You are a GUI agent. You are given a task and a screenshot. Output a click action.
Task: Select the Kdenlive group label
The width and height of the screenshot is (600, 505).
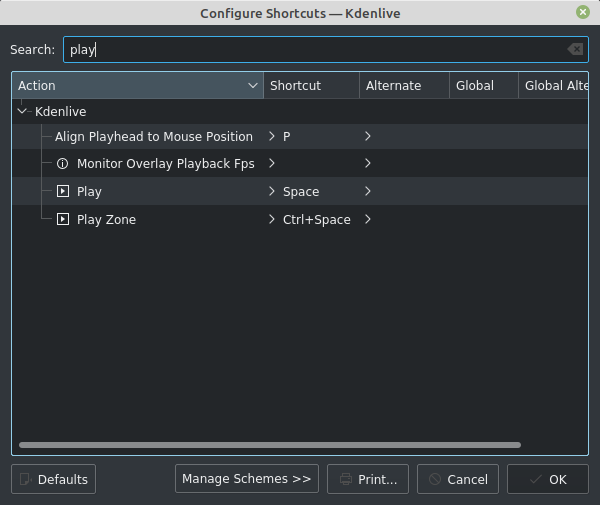point(60,112)
